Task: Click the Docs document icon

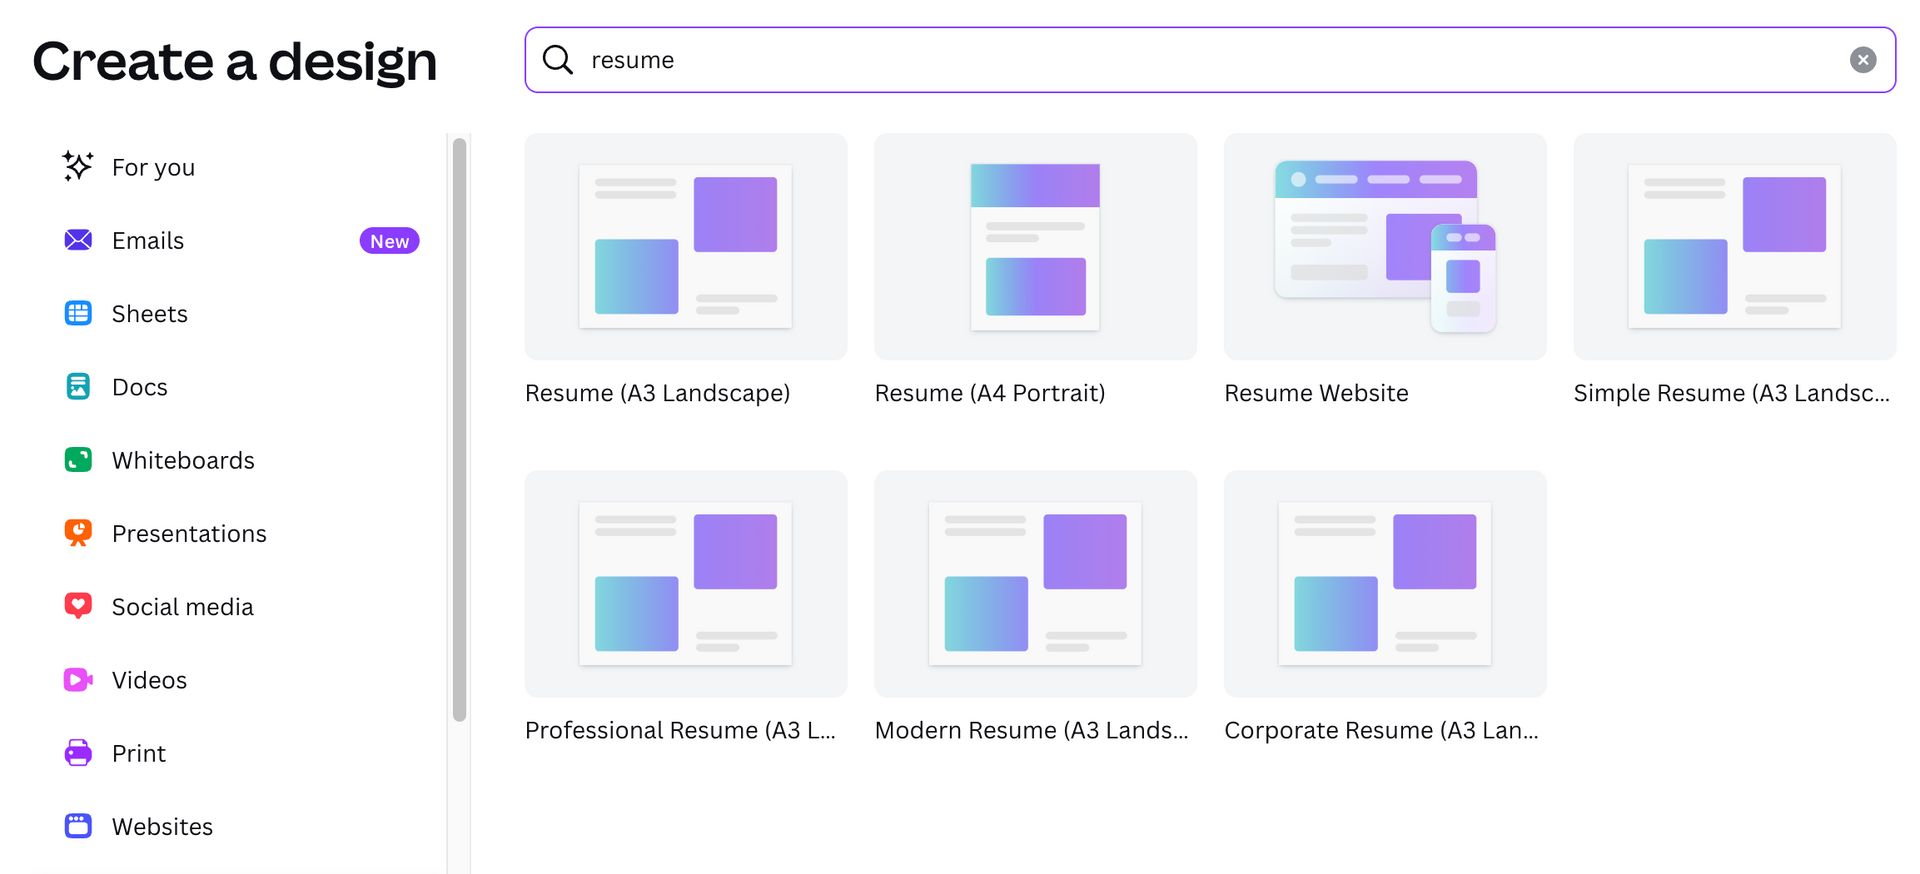Action: (x=78, y=386)
